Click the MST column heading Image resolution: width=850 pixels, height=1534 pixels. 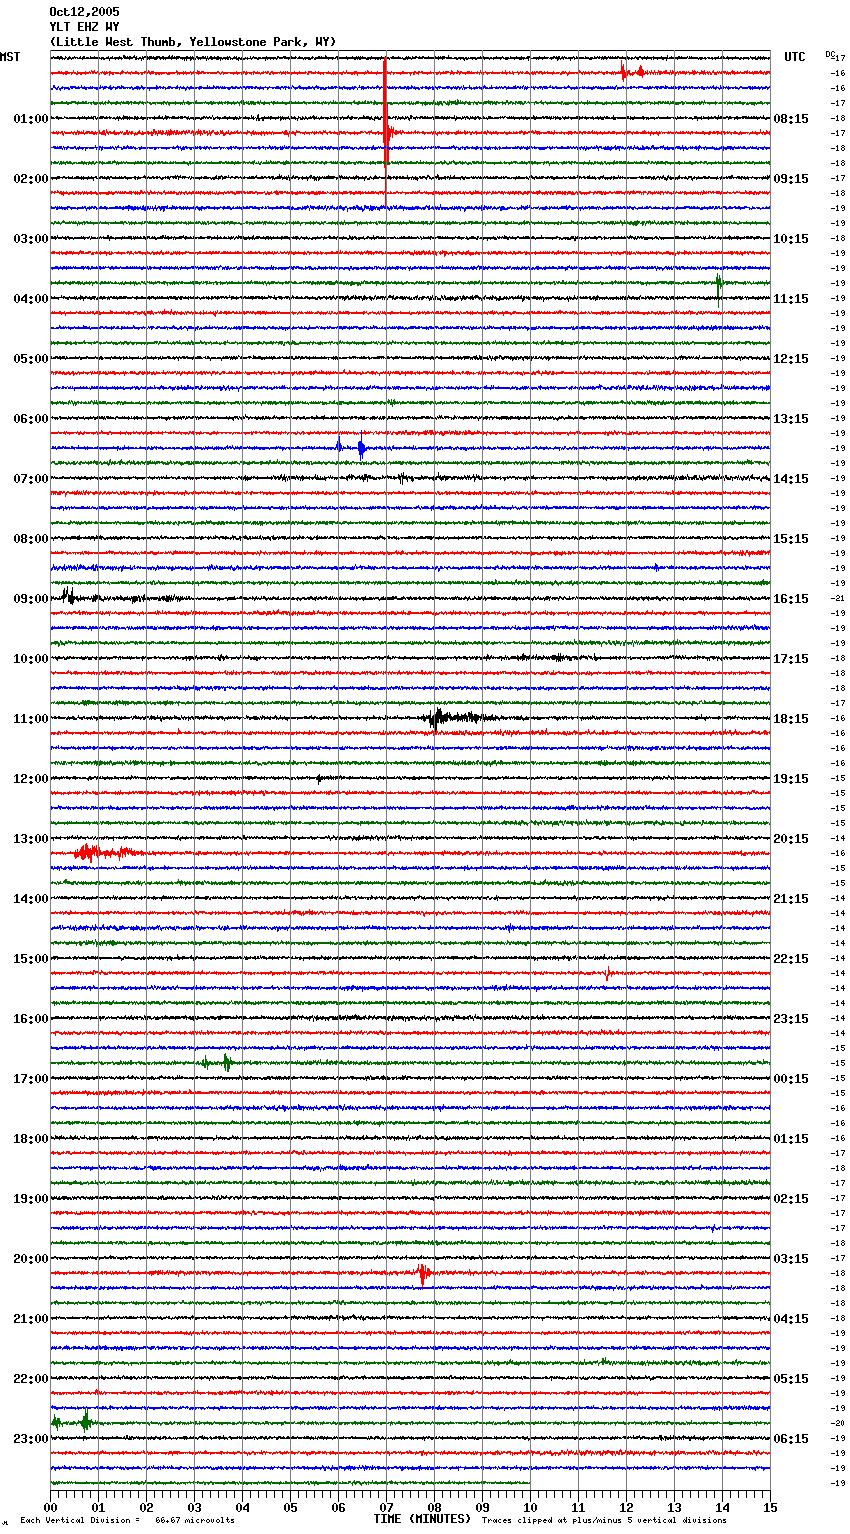[10, 57]
